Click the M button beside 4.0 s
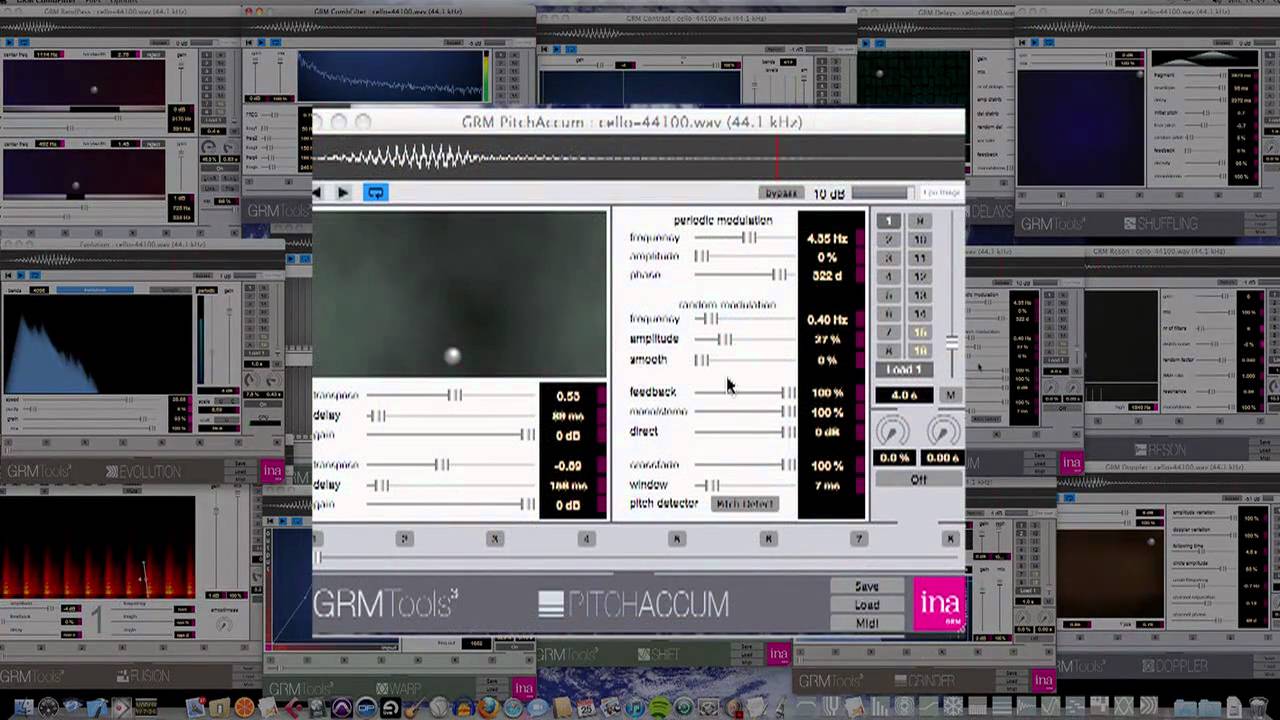The image size is (1280, 720). 950,395
